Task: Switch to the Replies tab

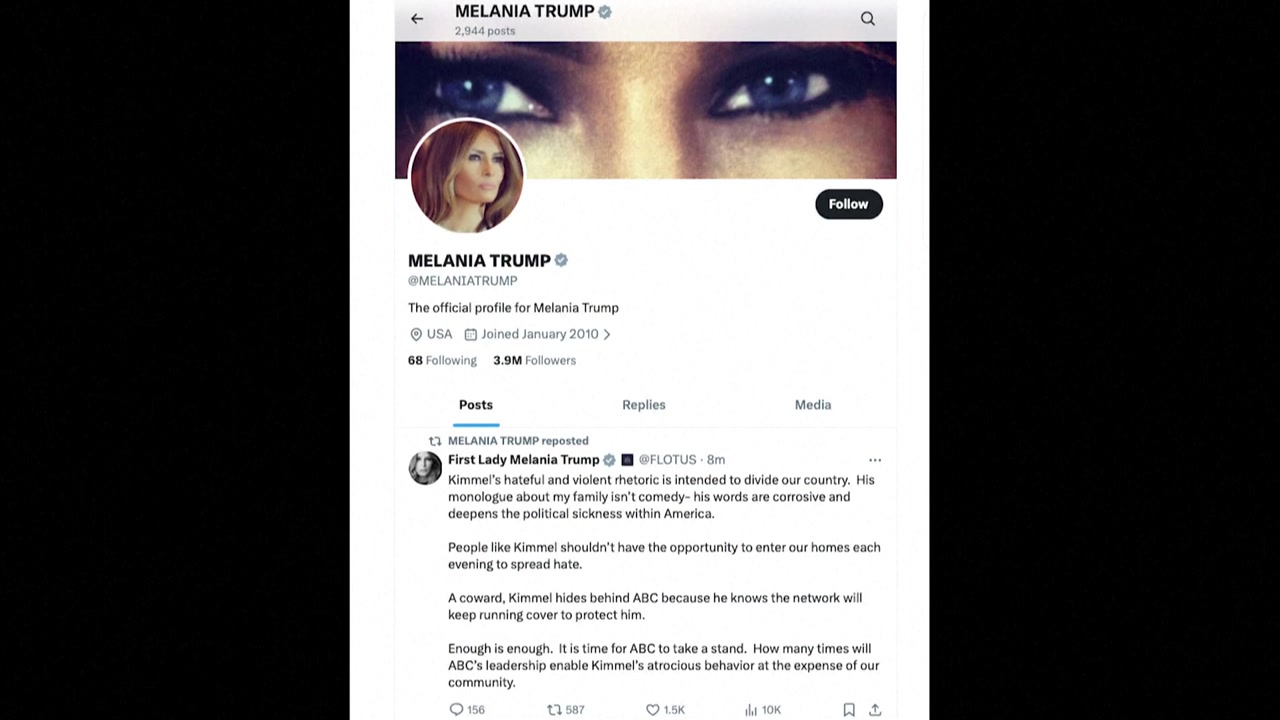Action: pos(643,405)
